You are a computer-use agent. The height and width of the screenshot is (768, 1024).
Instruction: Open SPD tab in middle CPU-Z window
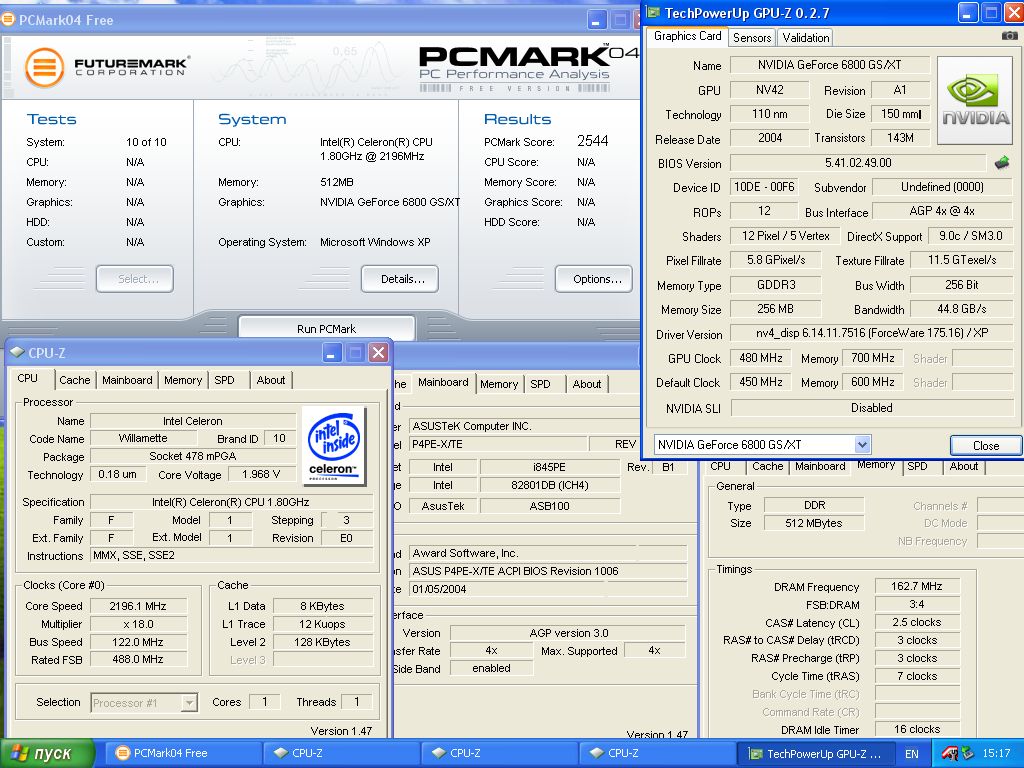point(540,384)
